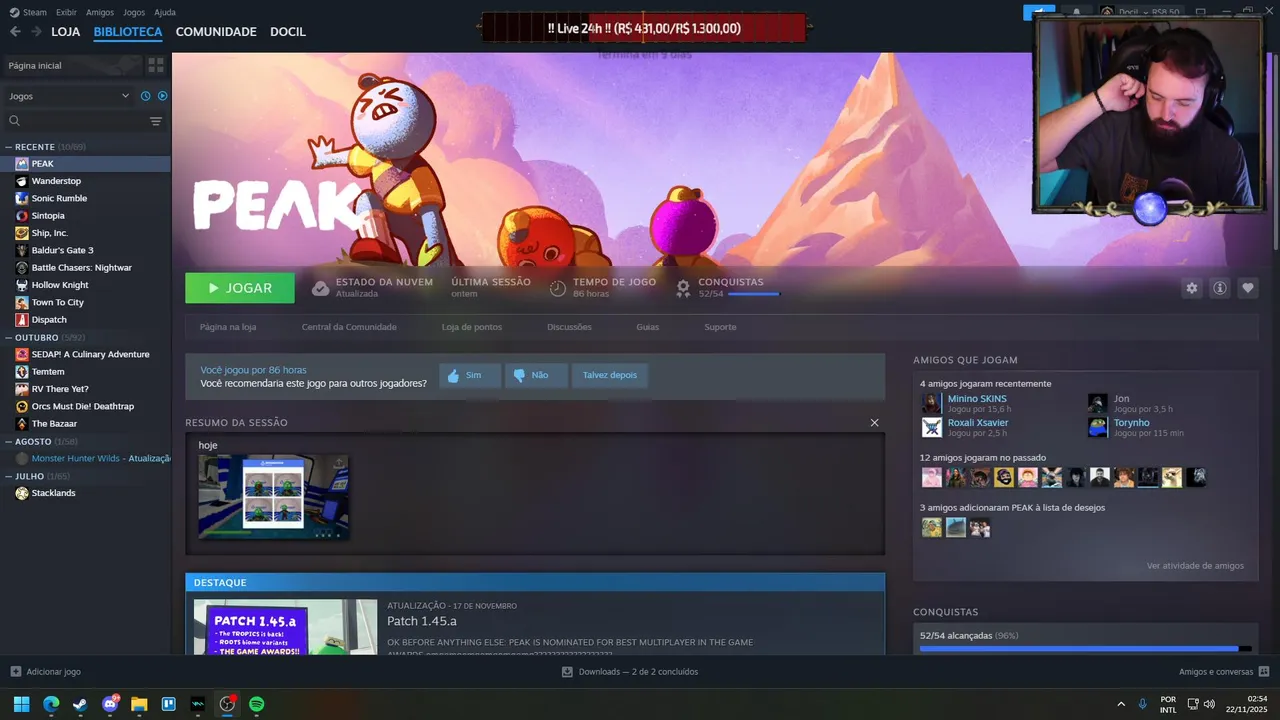Open the COMUNIDADE tab
This screenshot has width=1280, height=720.
tap(216, 32)
